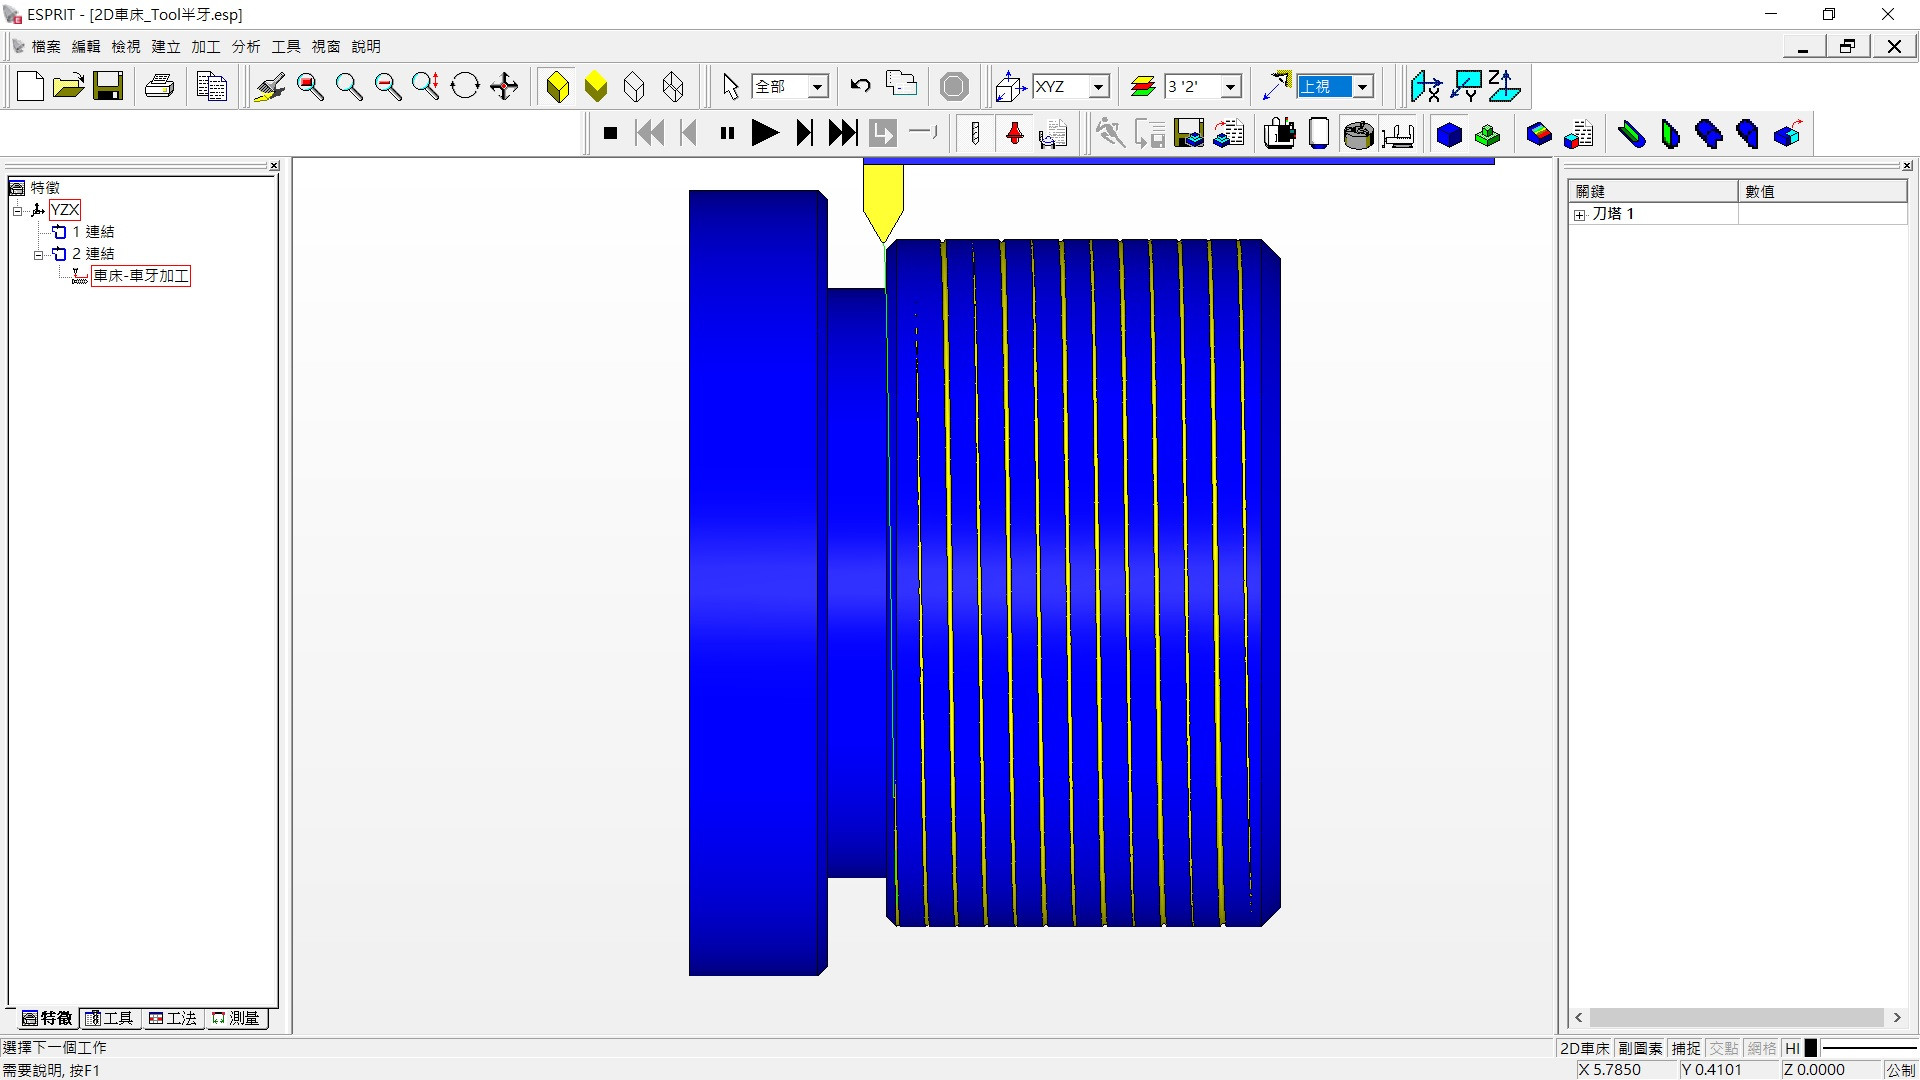
Task: Toggle the 捕捉 snap mode in status bar
Action: point(1686,1048)
